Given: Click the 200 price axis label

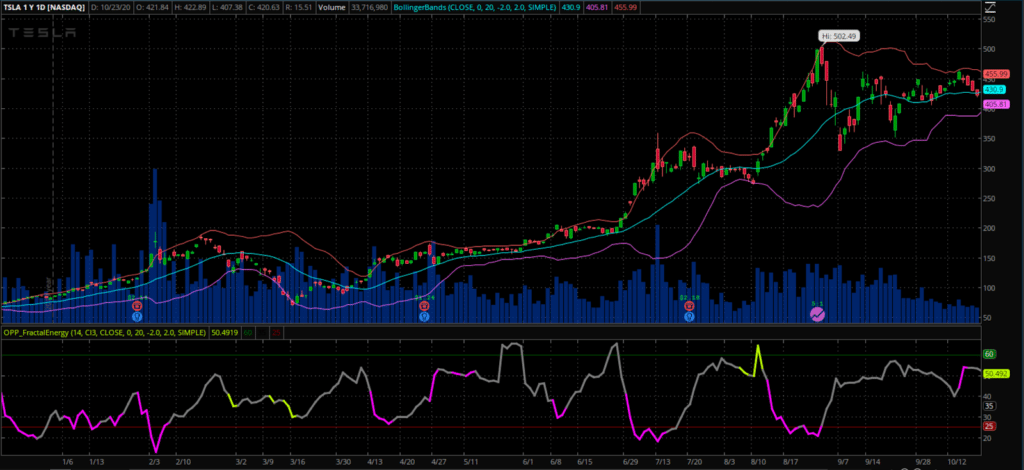Looking at the screenshot, I should [x=989, y=228].
